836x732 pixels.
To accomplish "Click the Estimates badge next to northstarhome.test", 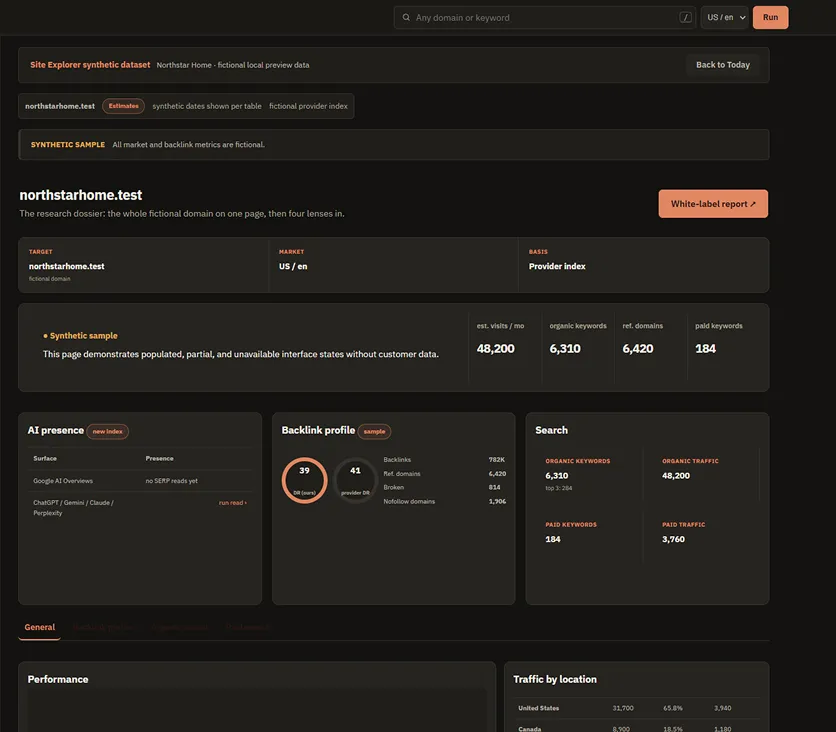I will click(123, 106).
